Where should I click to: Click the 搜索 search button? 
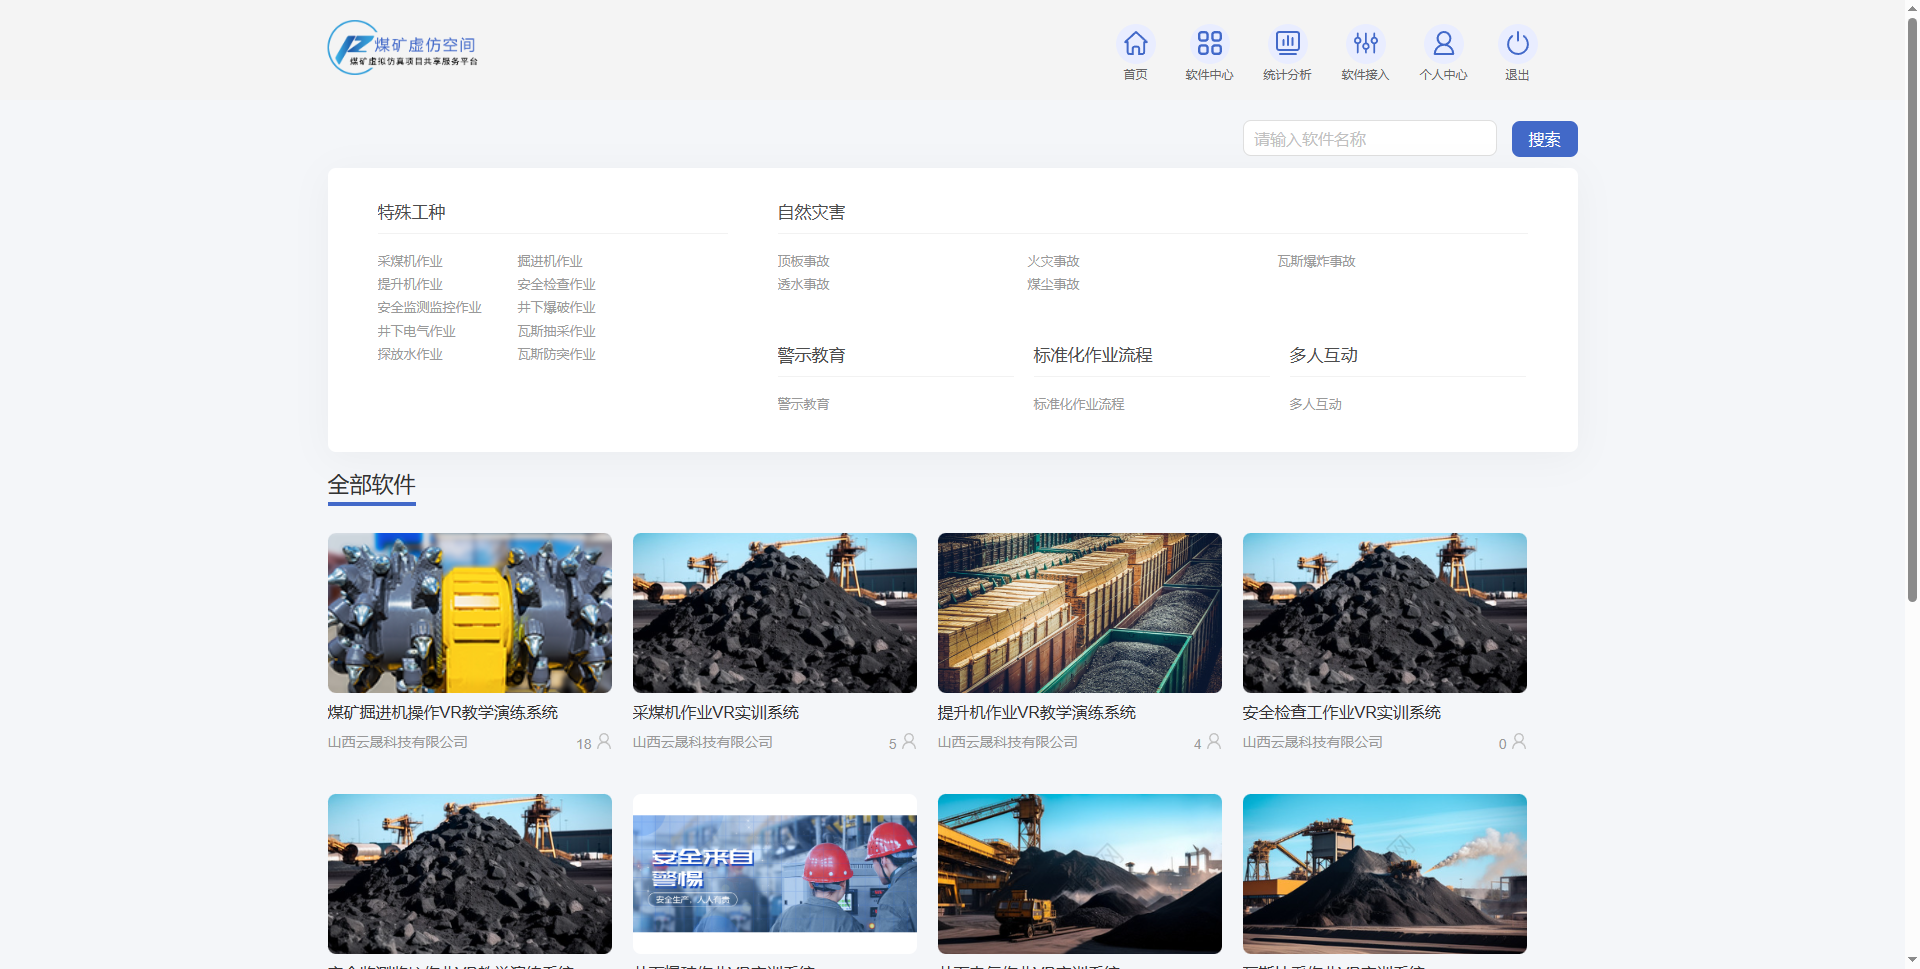1544,139
